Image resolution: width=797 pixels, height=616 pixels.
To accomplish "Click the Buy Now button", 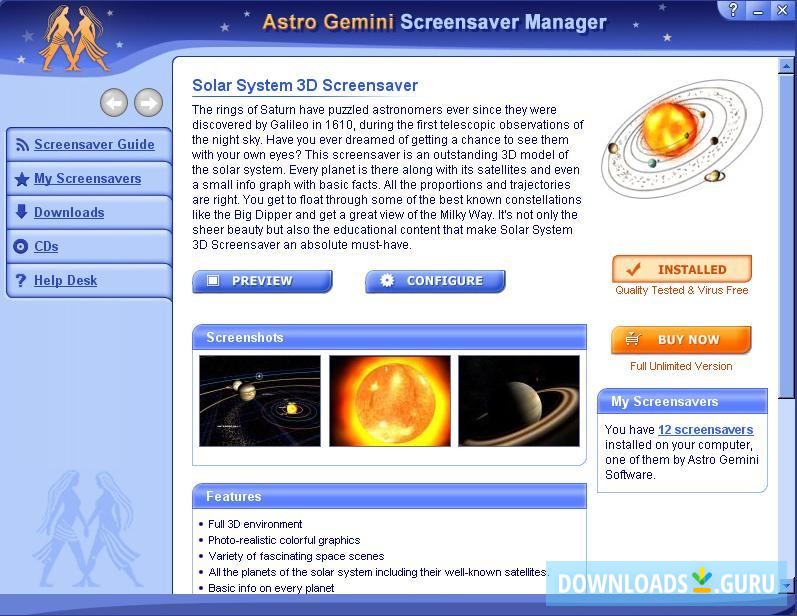I will click(681, 340).
